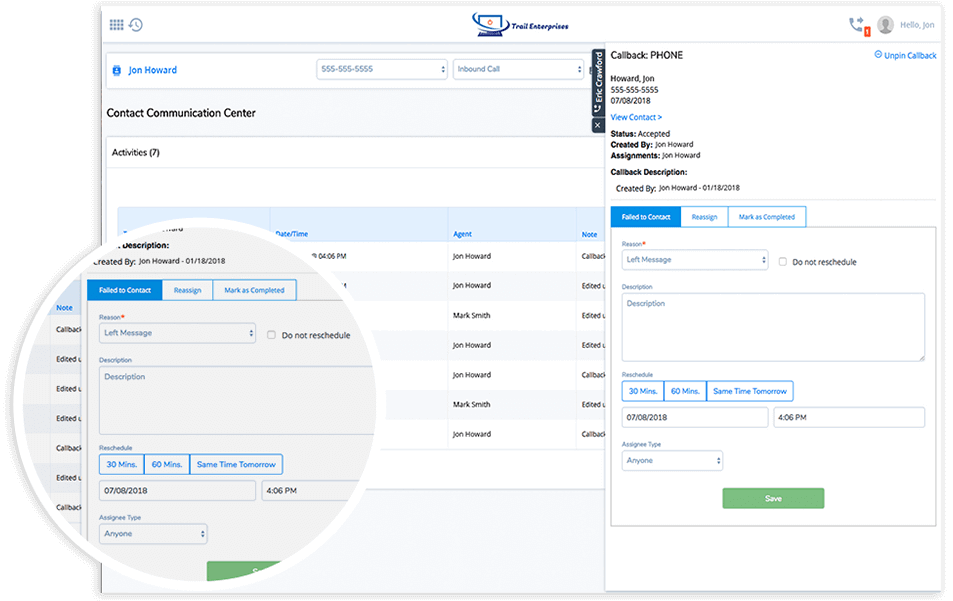
Task: Open the apps grid menu icon
Action: [116, 25]
